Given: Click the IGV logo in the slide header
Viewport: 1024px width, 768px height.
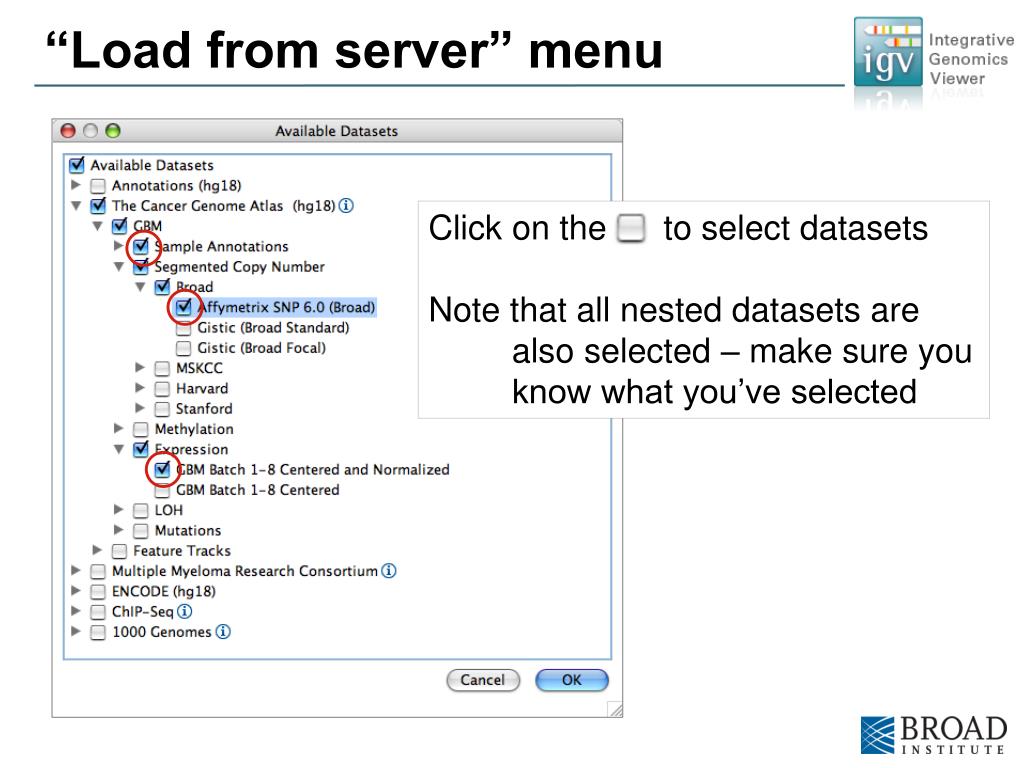Looking at the screenshot, I should point(888,52).
